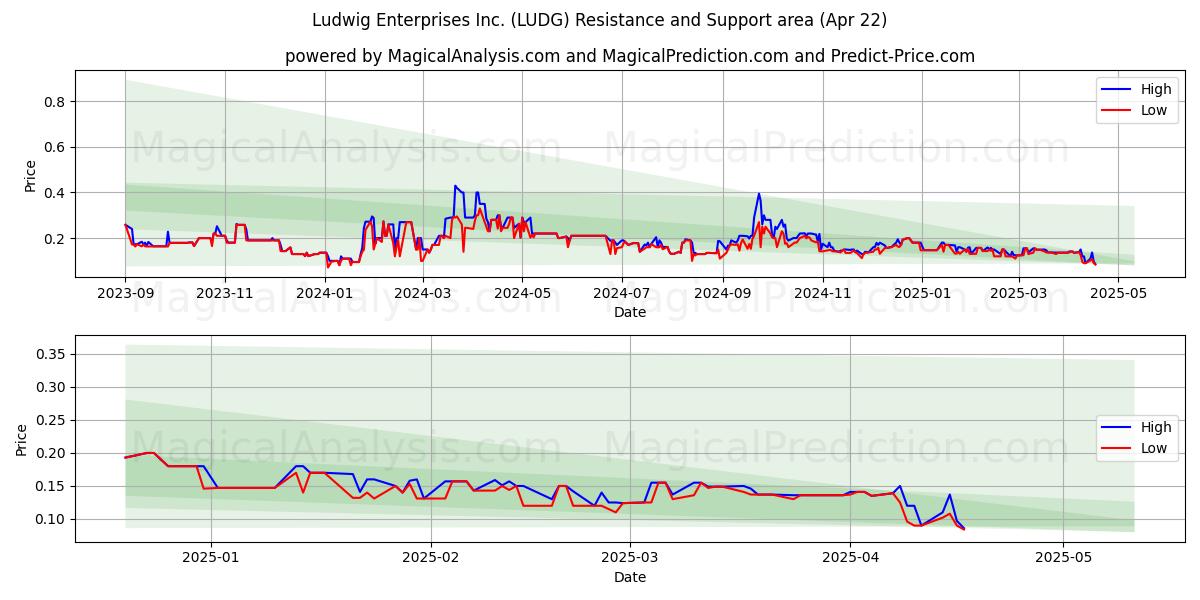Click the bottom chart 'Date' axis label
This screenshot has height=600, width=1200.
pos(630,577)
